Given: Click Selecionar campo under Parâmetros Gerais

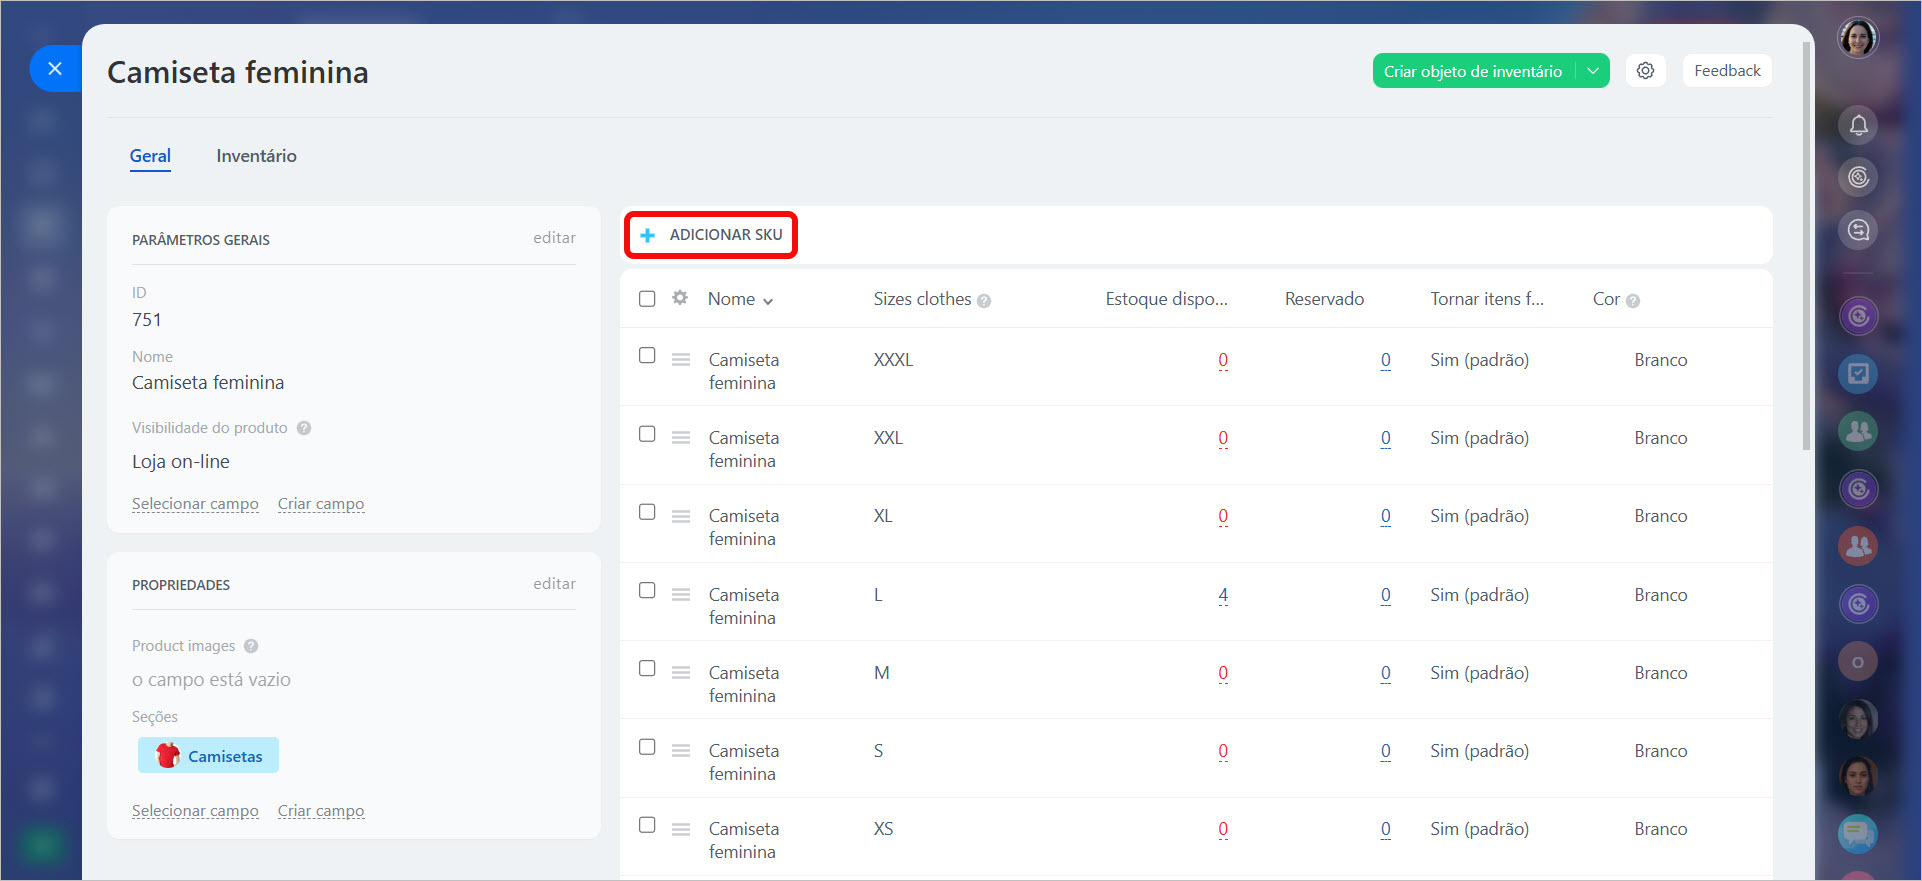Looking at the screenshot, I should coord(195,504).
